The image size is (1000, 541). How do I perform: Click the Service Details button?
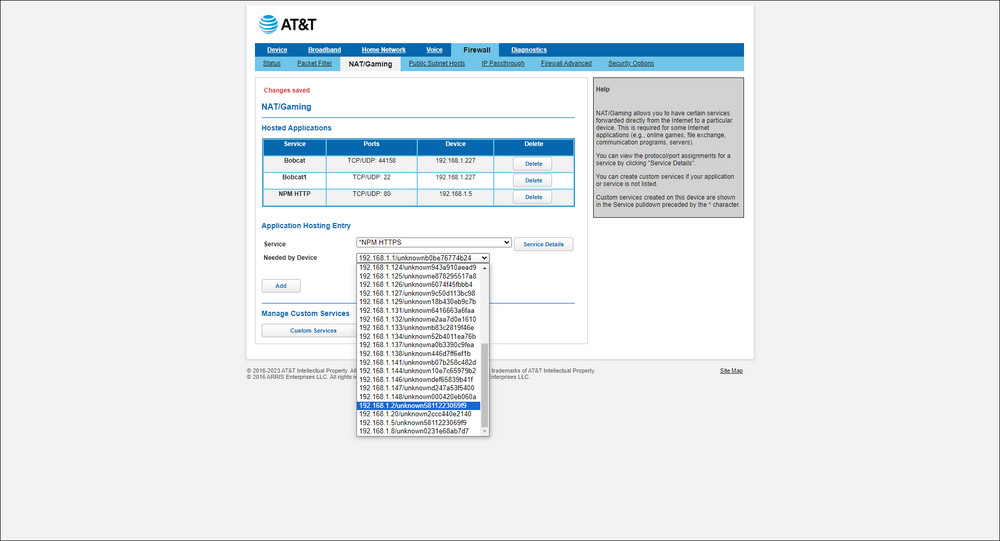pos(543,244)
